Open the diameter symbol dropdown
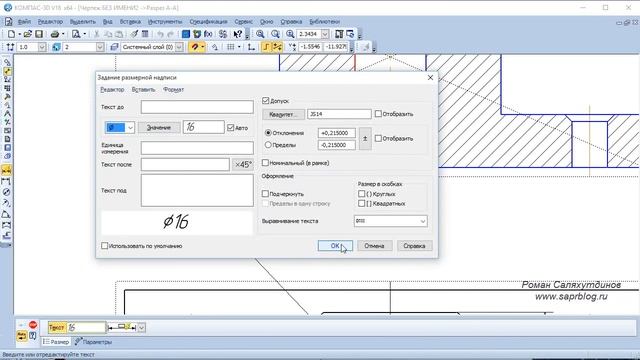The image size is (640, 360). (130, 128)
